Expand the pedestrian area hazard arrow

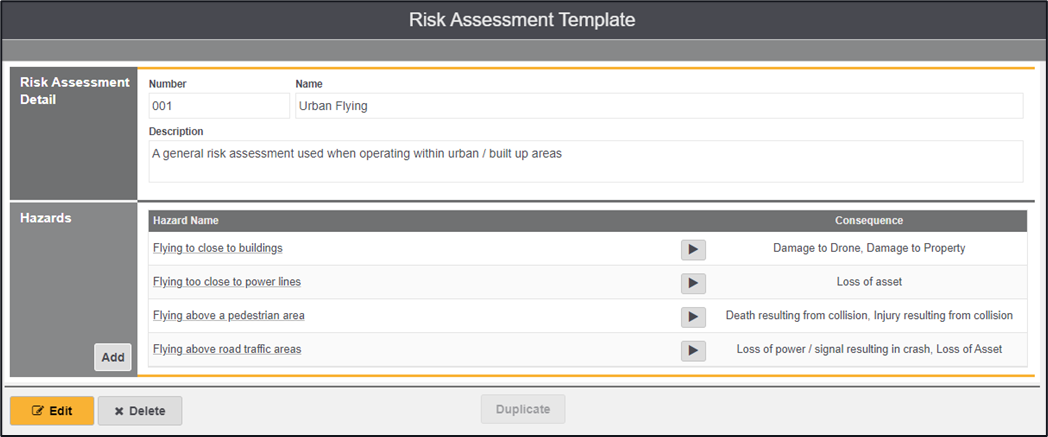(x=693, y=317)
